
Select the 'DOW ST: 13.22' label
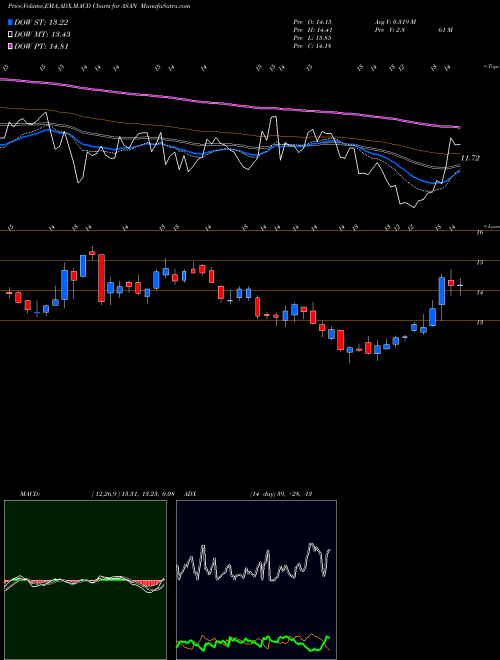(x=41, y=22)
